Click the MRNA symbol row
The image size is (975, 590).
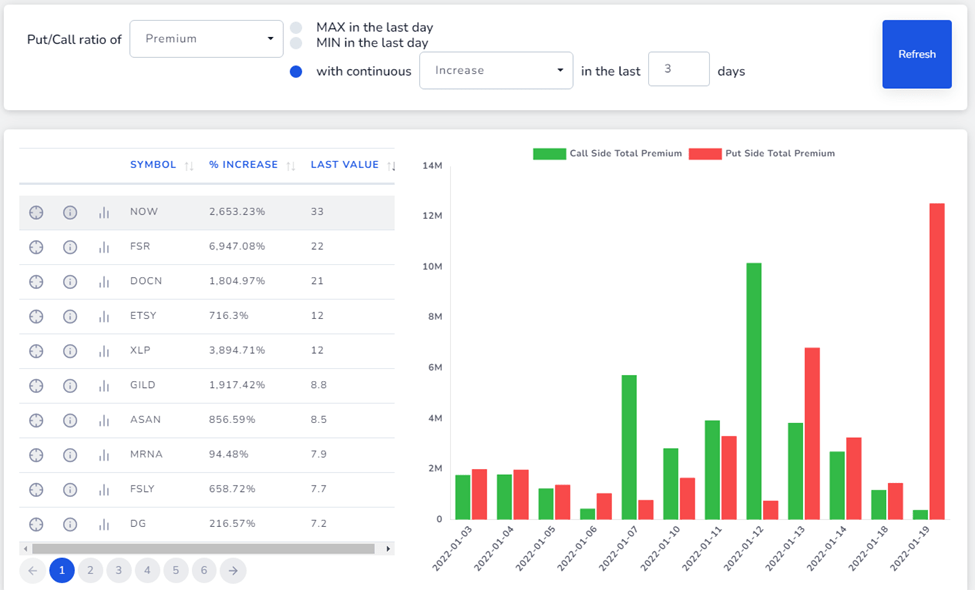pos(145,455)
